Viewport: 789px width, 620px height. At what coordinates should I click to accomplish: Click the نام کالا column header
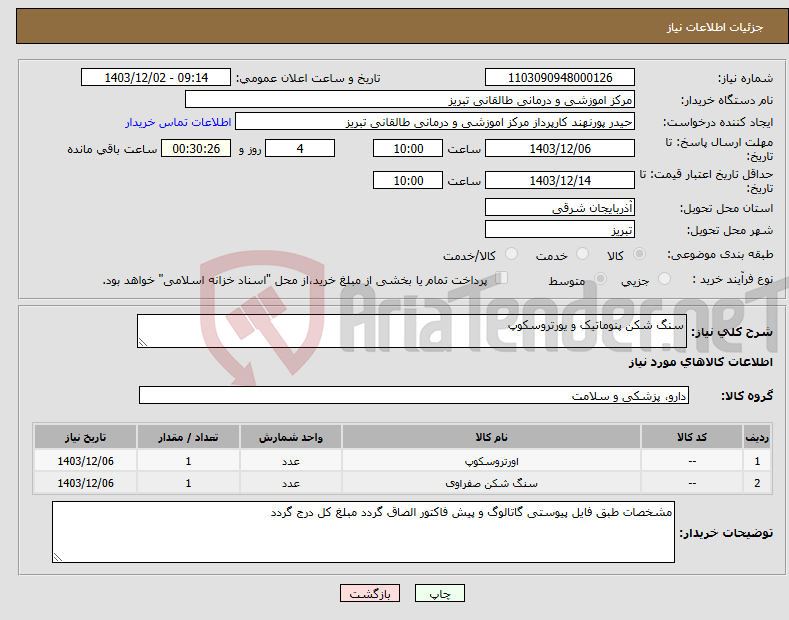click(491, 437)
